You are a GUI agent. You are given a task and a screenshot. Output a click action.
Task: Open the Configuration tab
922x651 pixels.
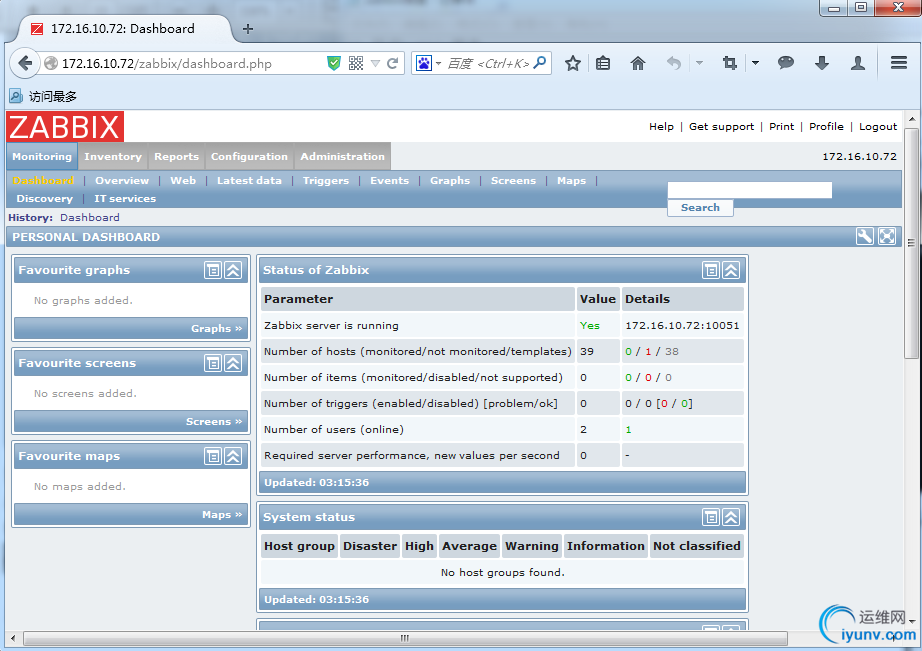pos(249,156)
